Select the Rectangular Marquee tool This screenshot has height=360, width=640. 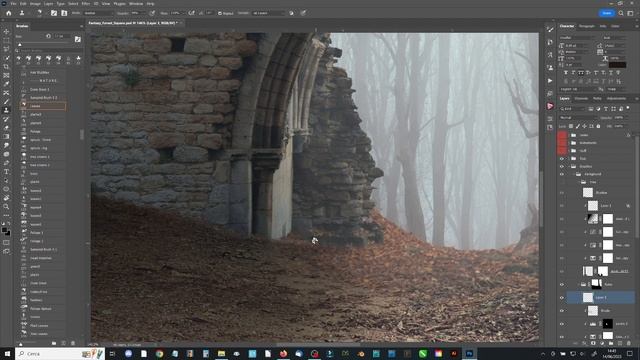pyautogui.click(x=6, y=40)
